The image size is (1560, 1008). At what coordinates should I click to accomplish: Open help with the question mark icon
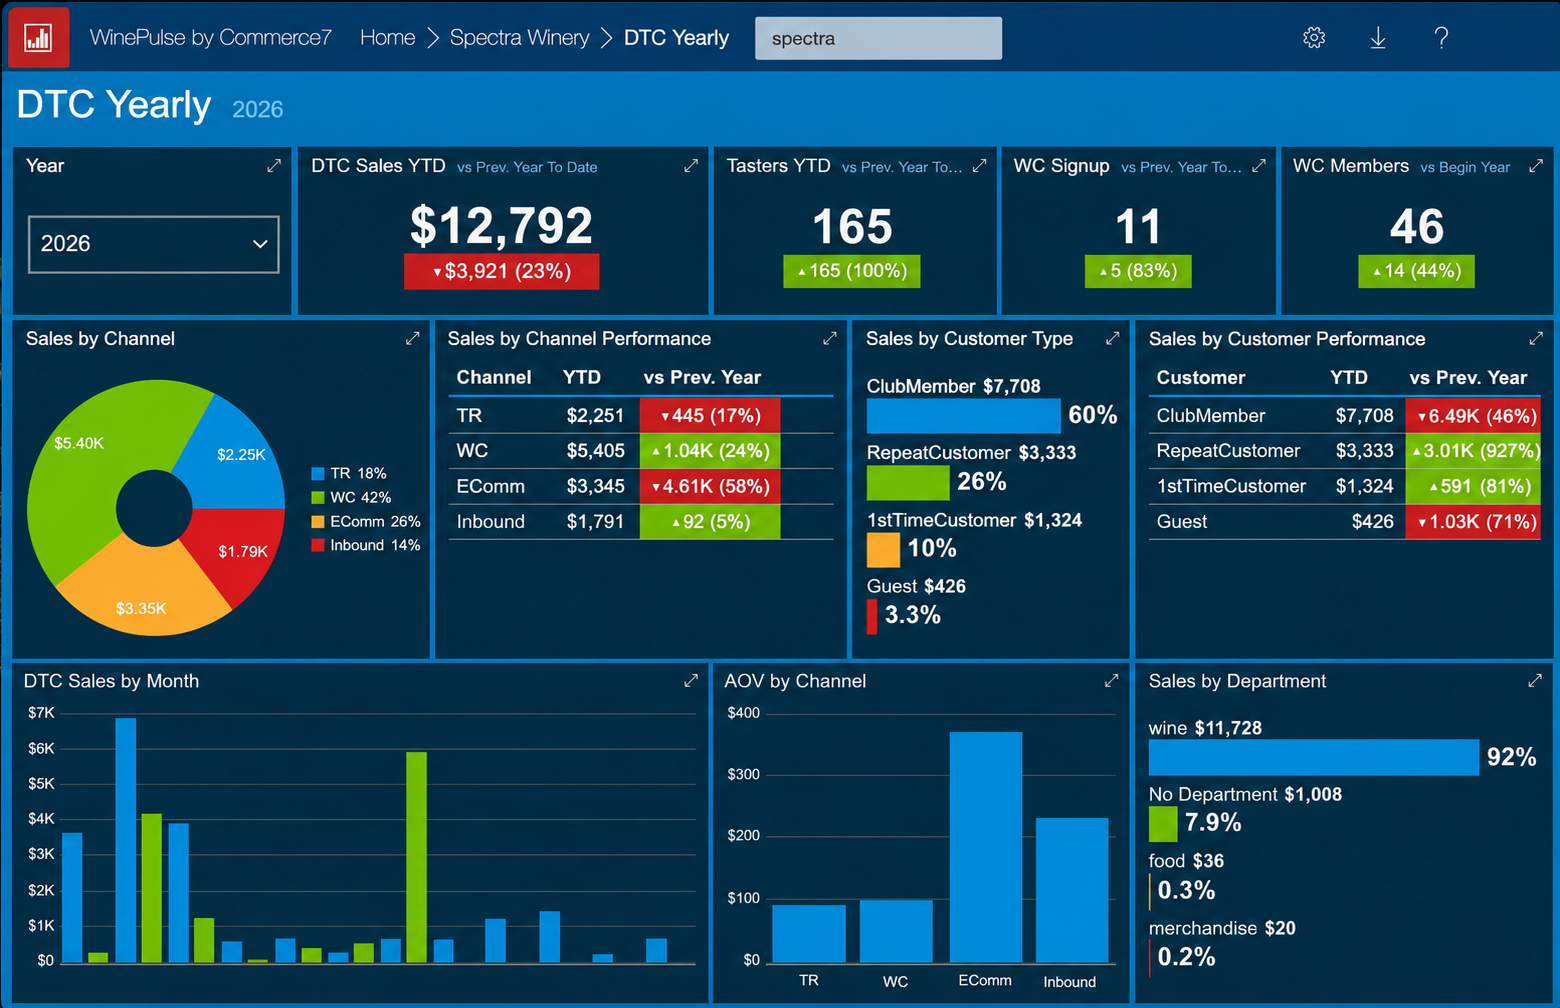point(1441,38)
